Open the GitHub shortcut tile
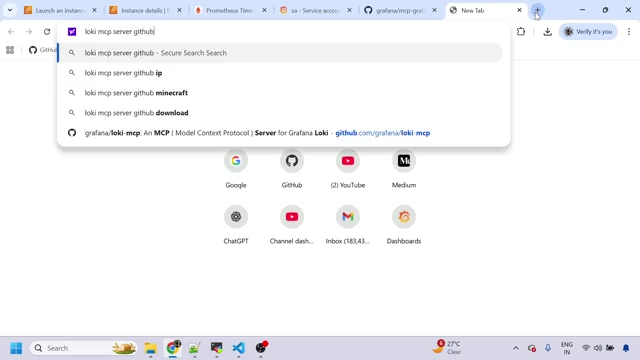The width and height of the screenshot is (640, 360). [x=292, y=169]
